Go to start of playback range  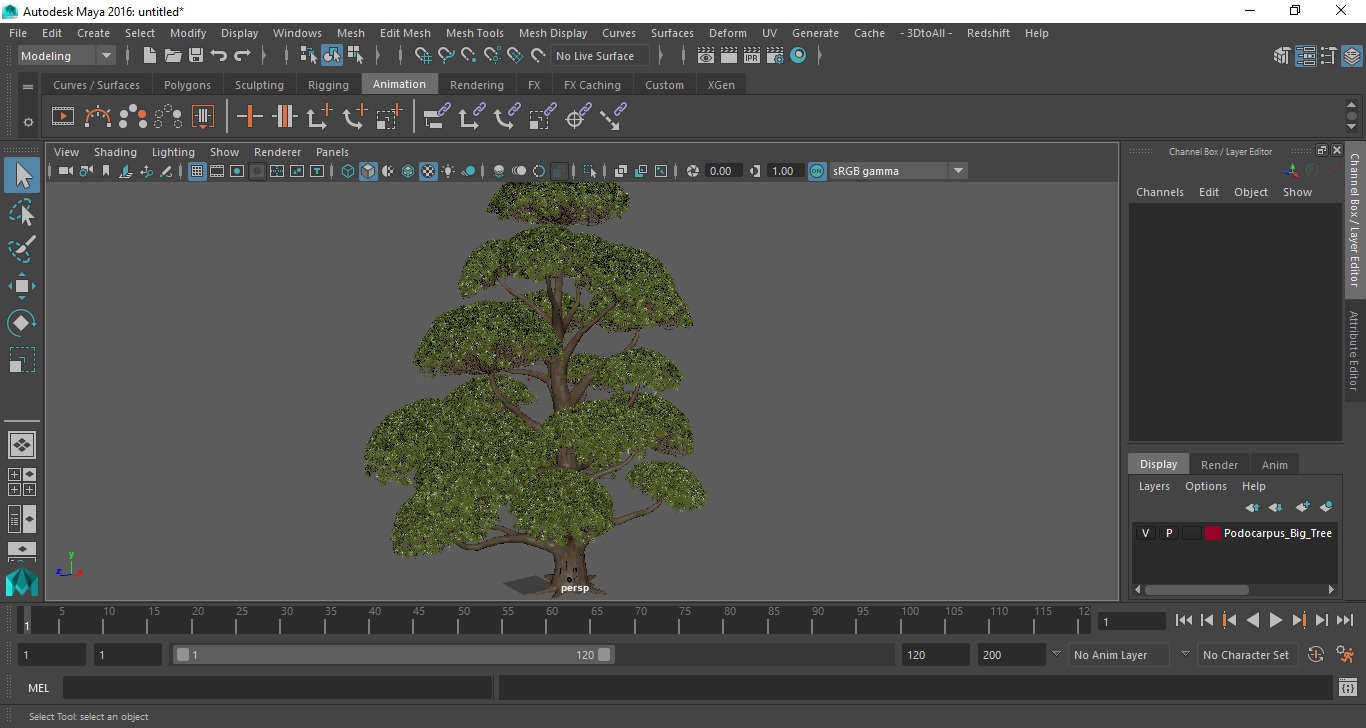1184,620
